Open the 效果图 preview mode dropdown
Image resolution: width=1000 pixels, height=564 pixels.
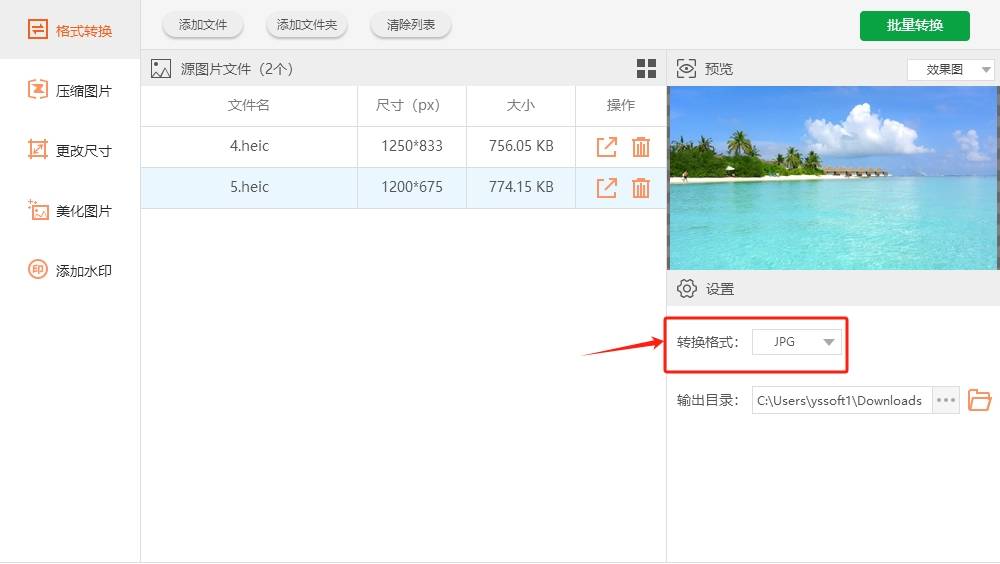[x=950, y=70]
